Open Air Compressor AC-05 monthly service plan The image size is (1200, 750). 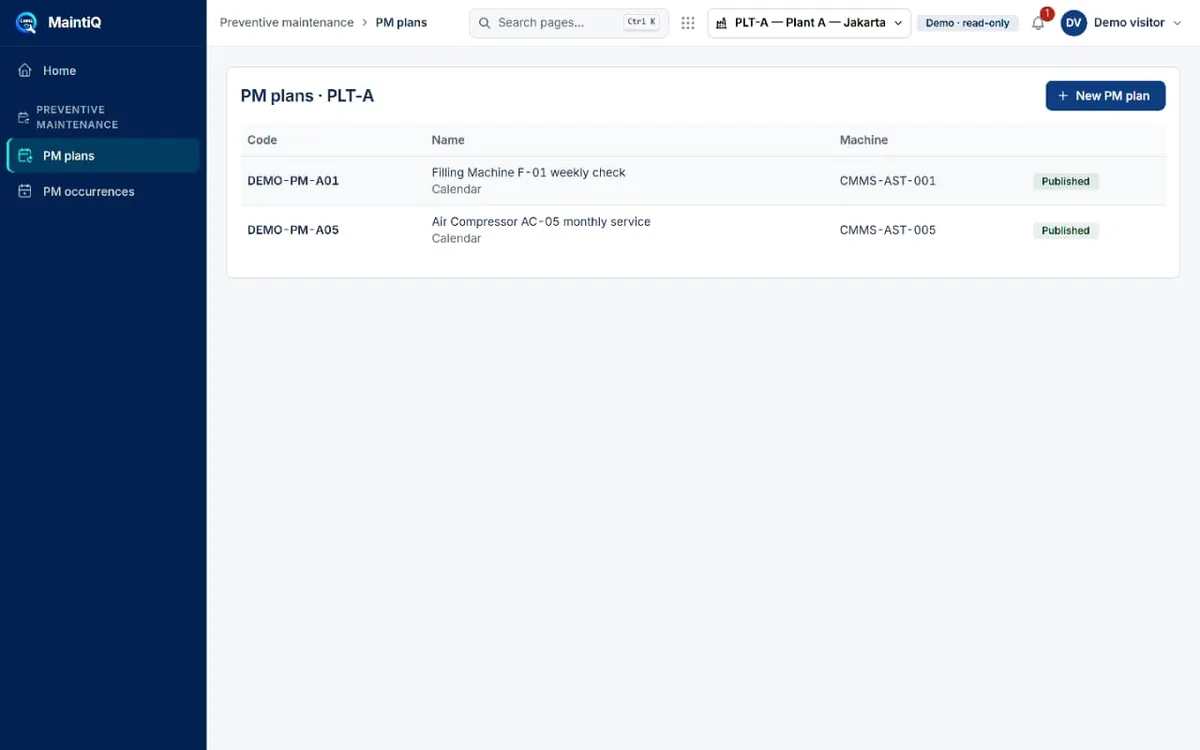pyautogui.click(x=541, y=222)
